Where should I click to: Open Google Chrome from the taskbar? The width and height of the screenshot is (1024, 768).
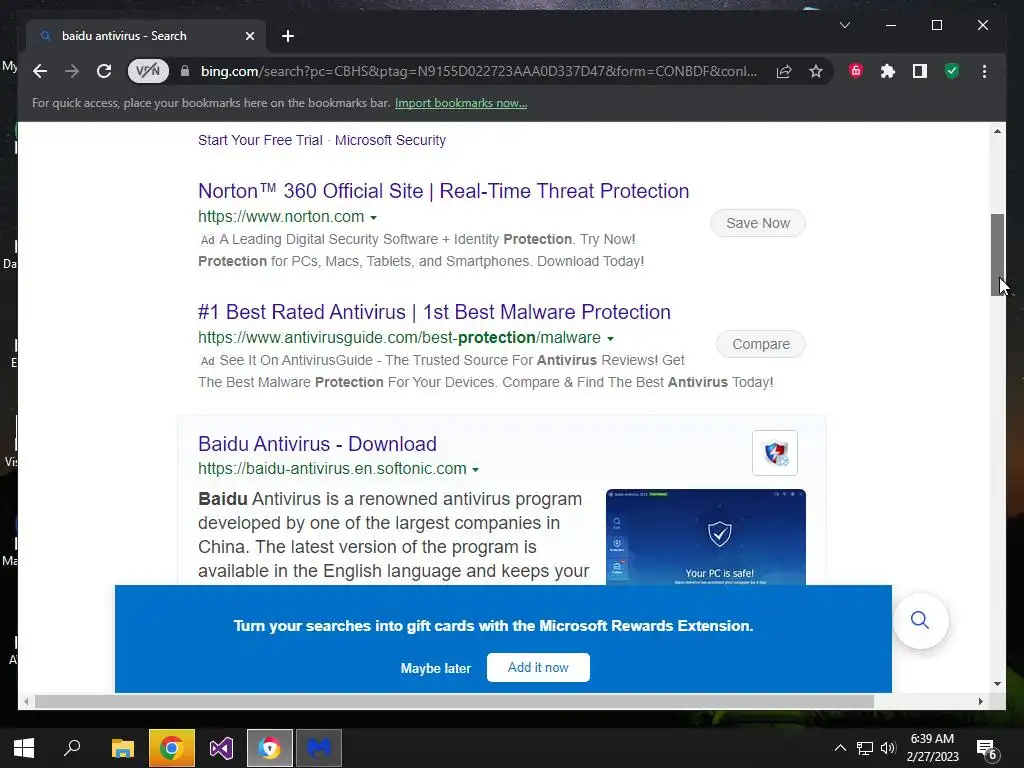click(x=172, y=748)
